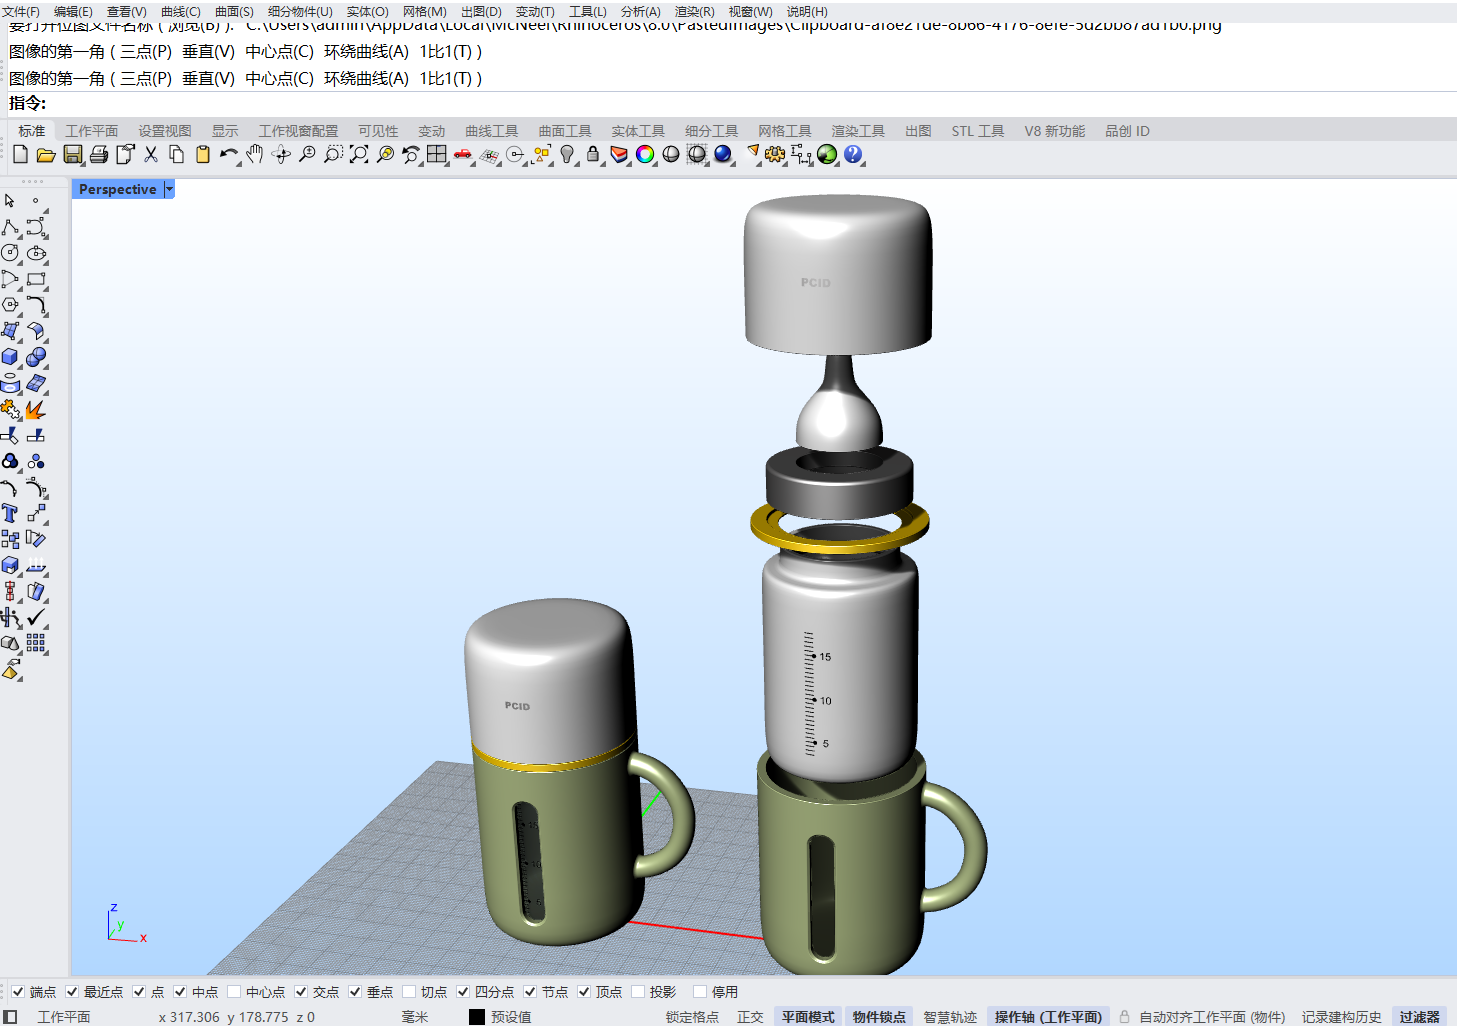The image size is (1457, 1026).
Task: Click the Print icon in toolbar
Action: pyautogui.click(x=98, y=154)
